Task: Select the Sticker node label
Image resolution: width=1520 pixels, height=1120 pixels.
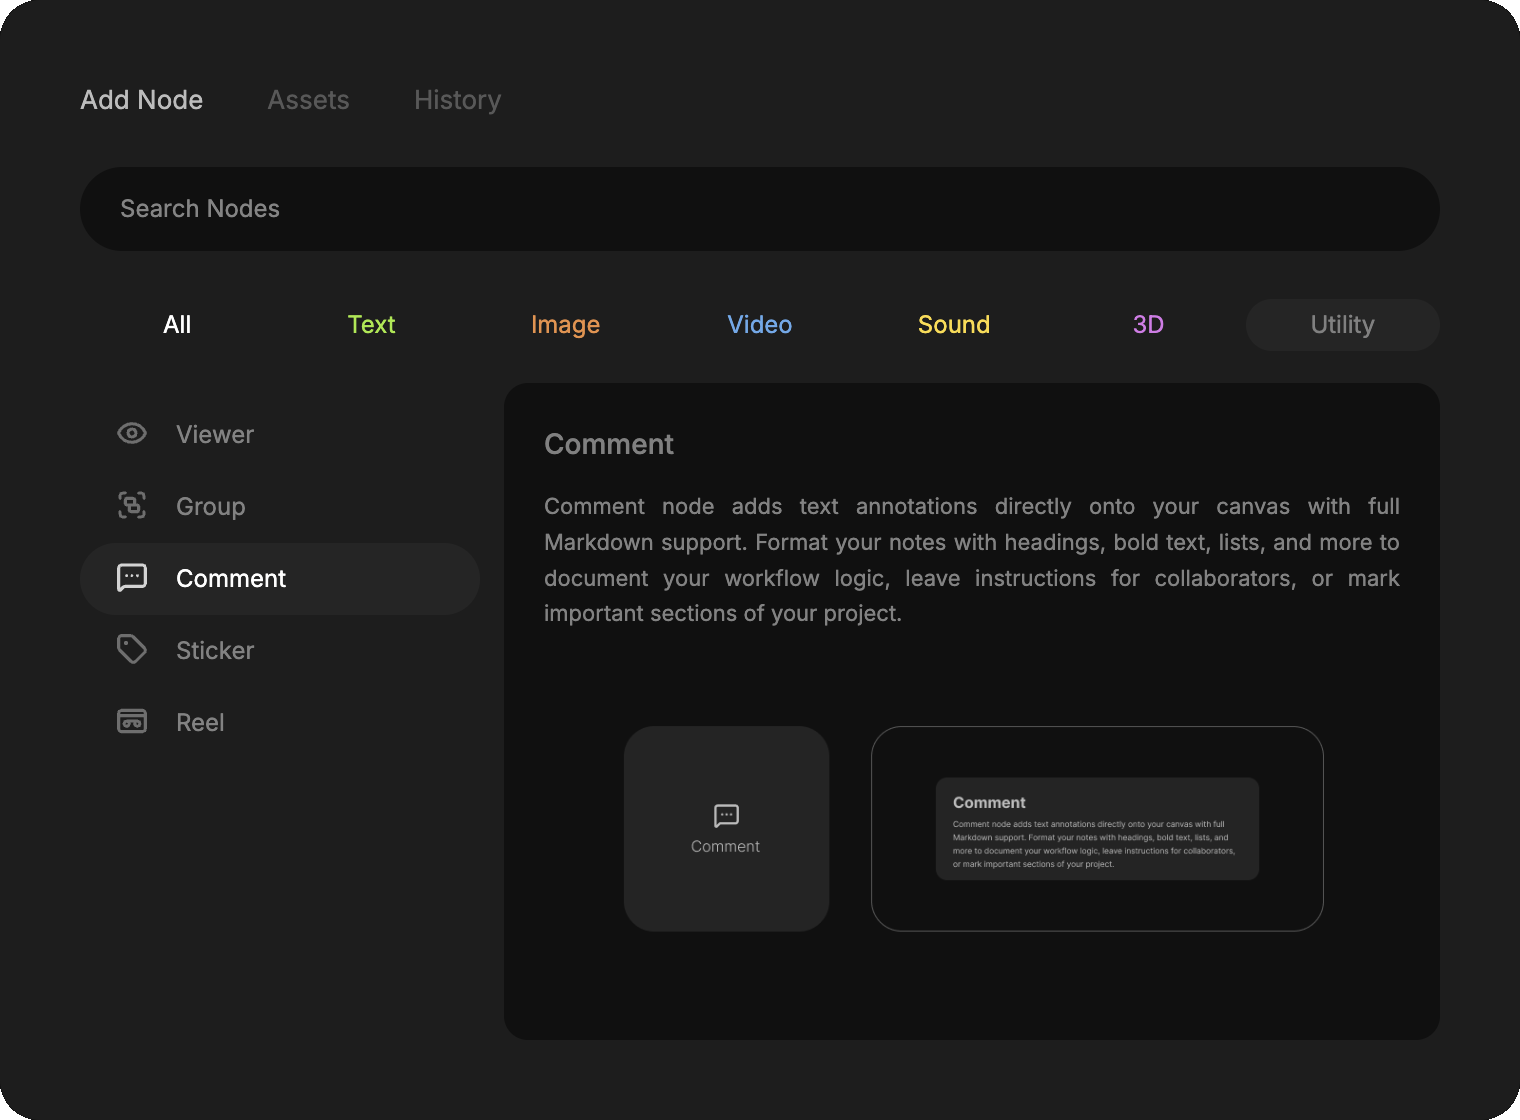Action: click(215, 651)
